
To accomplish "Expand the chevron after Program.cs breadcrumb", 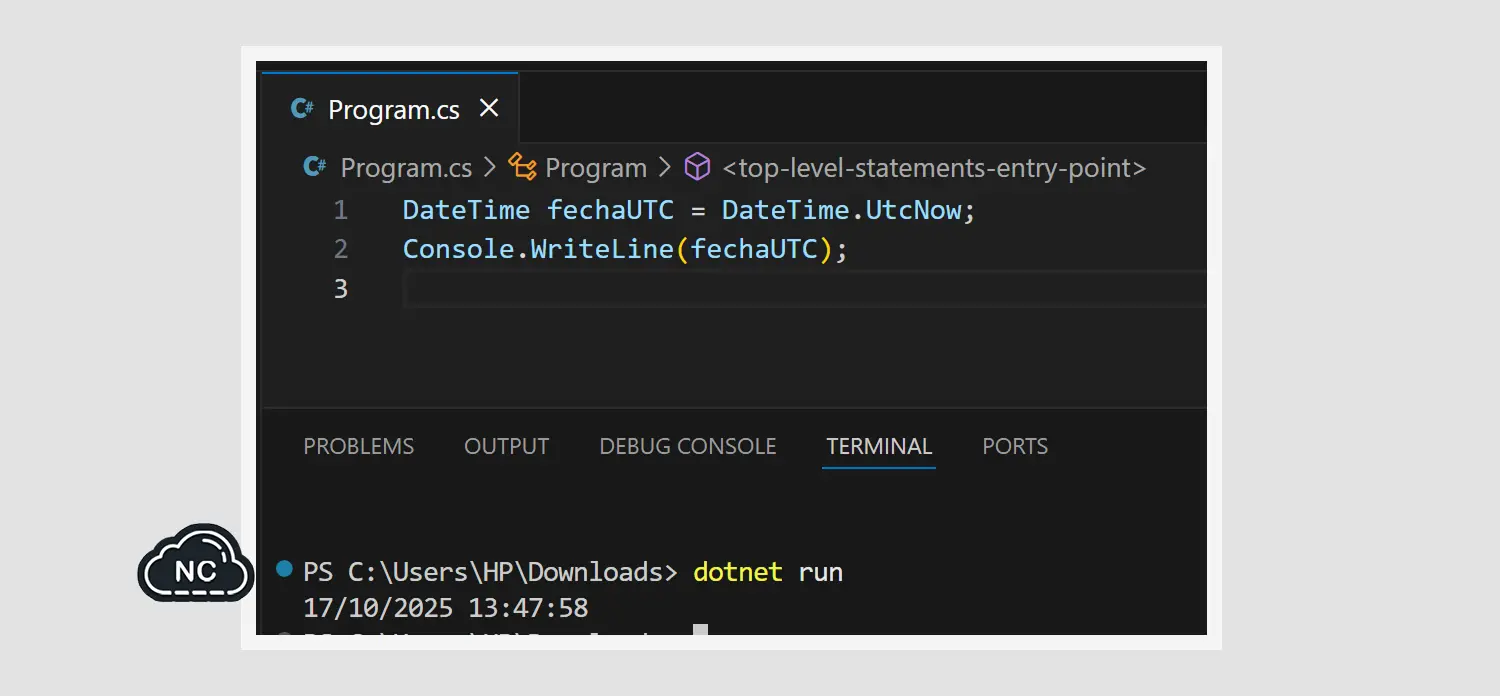I will (x=490, y=167).
